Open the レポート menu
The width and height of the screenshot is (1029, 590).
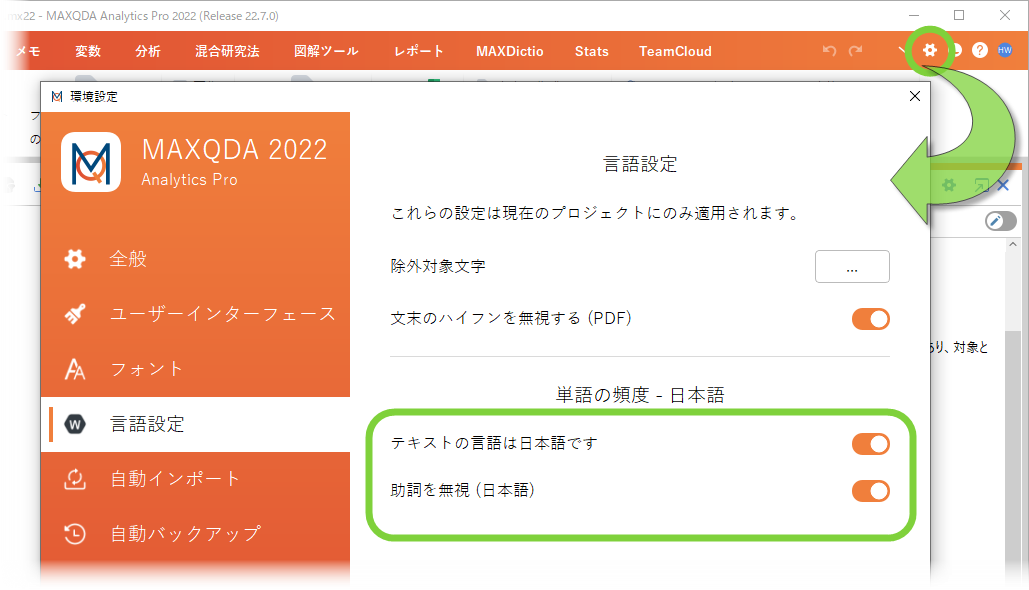pyautogui.click(x=419, y=51)
